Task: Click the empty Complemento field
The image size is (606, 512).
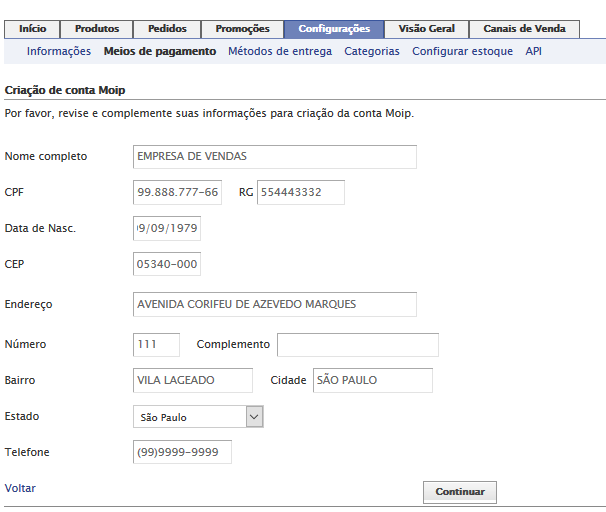Action: [x=357, y=345]
